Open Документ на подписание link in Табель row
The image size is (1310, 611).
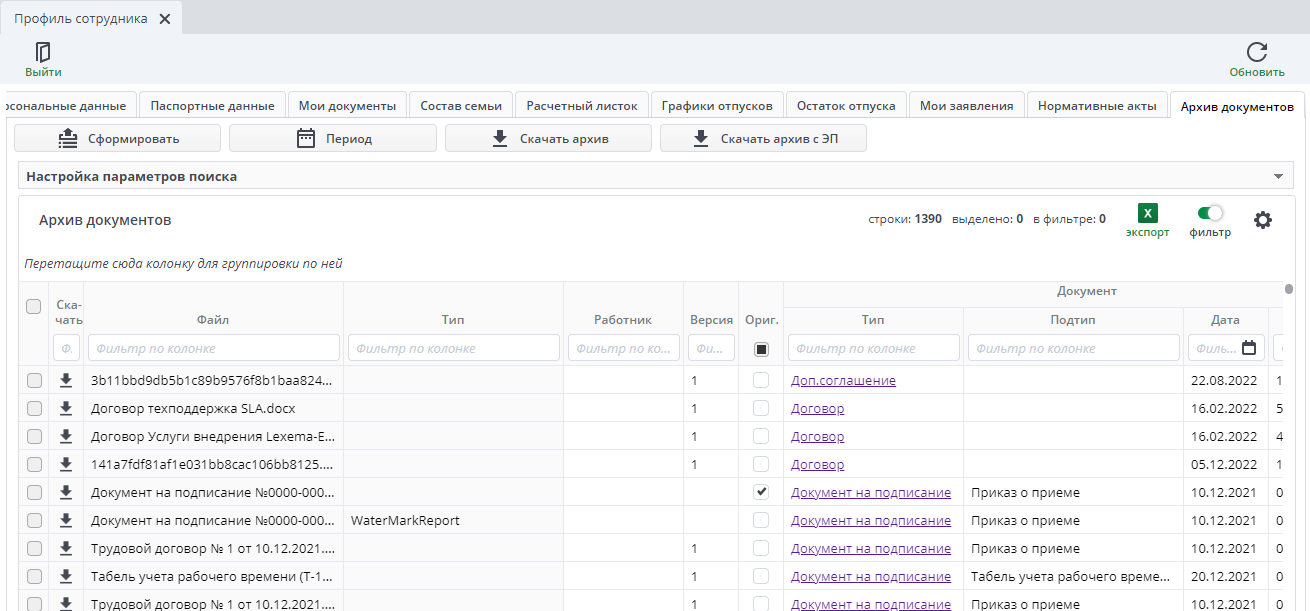click(871, 576)
